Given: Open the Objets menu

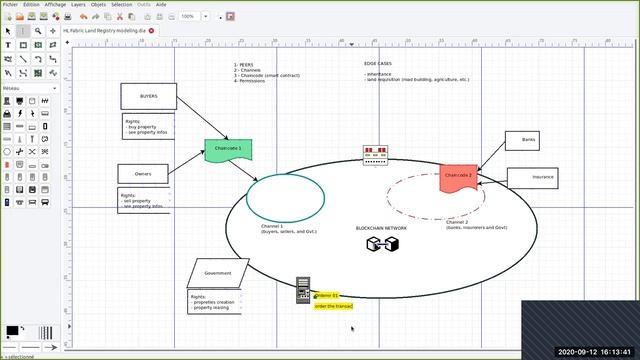Looking at the screenshot, I should coord(98,4).
